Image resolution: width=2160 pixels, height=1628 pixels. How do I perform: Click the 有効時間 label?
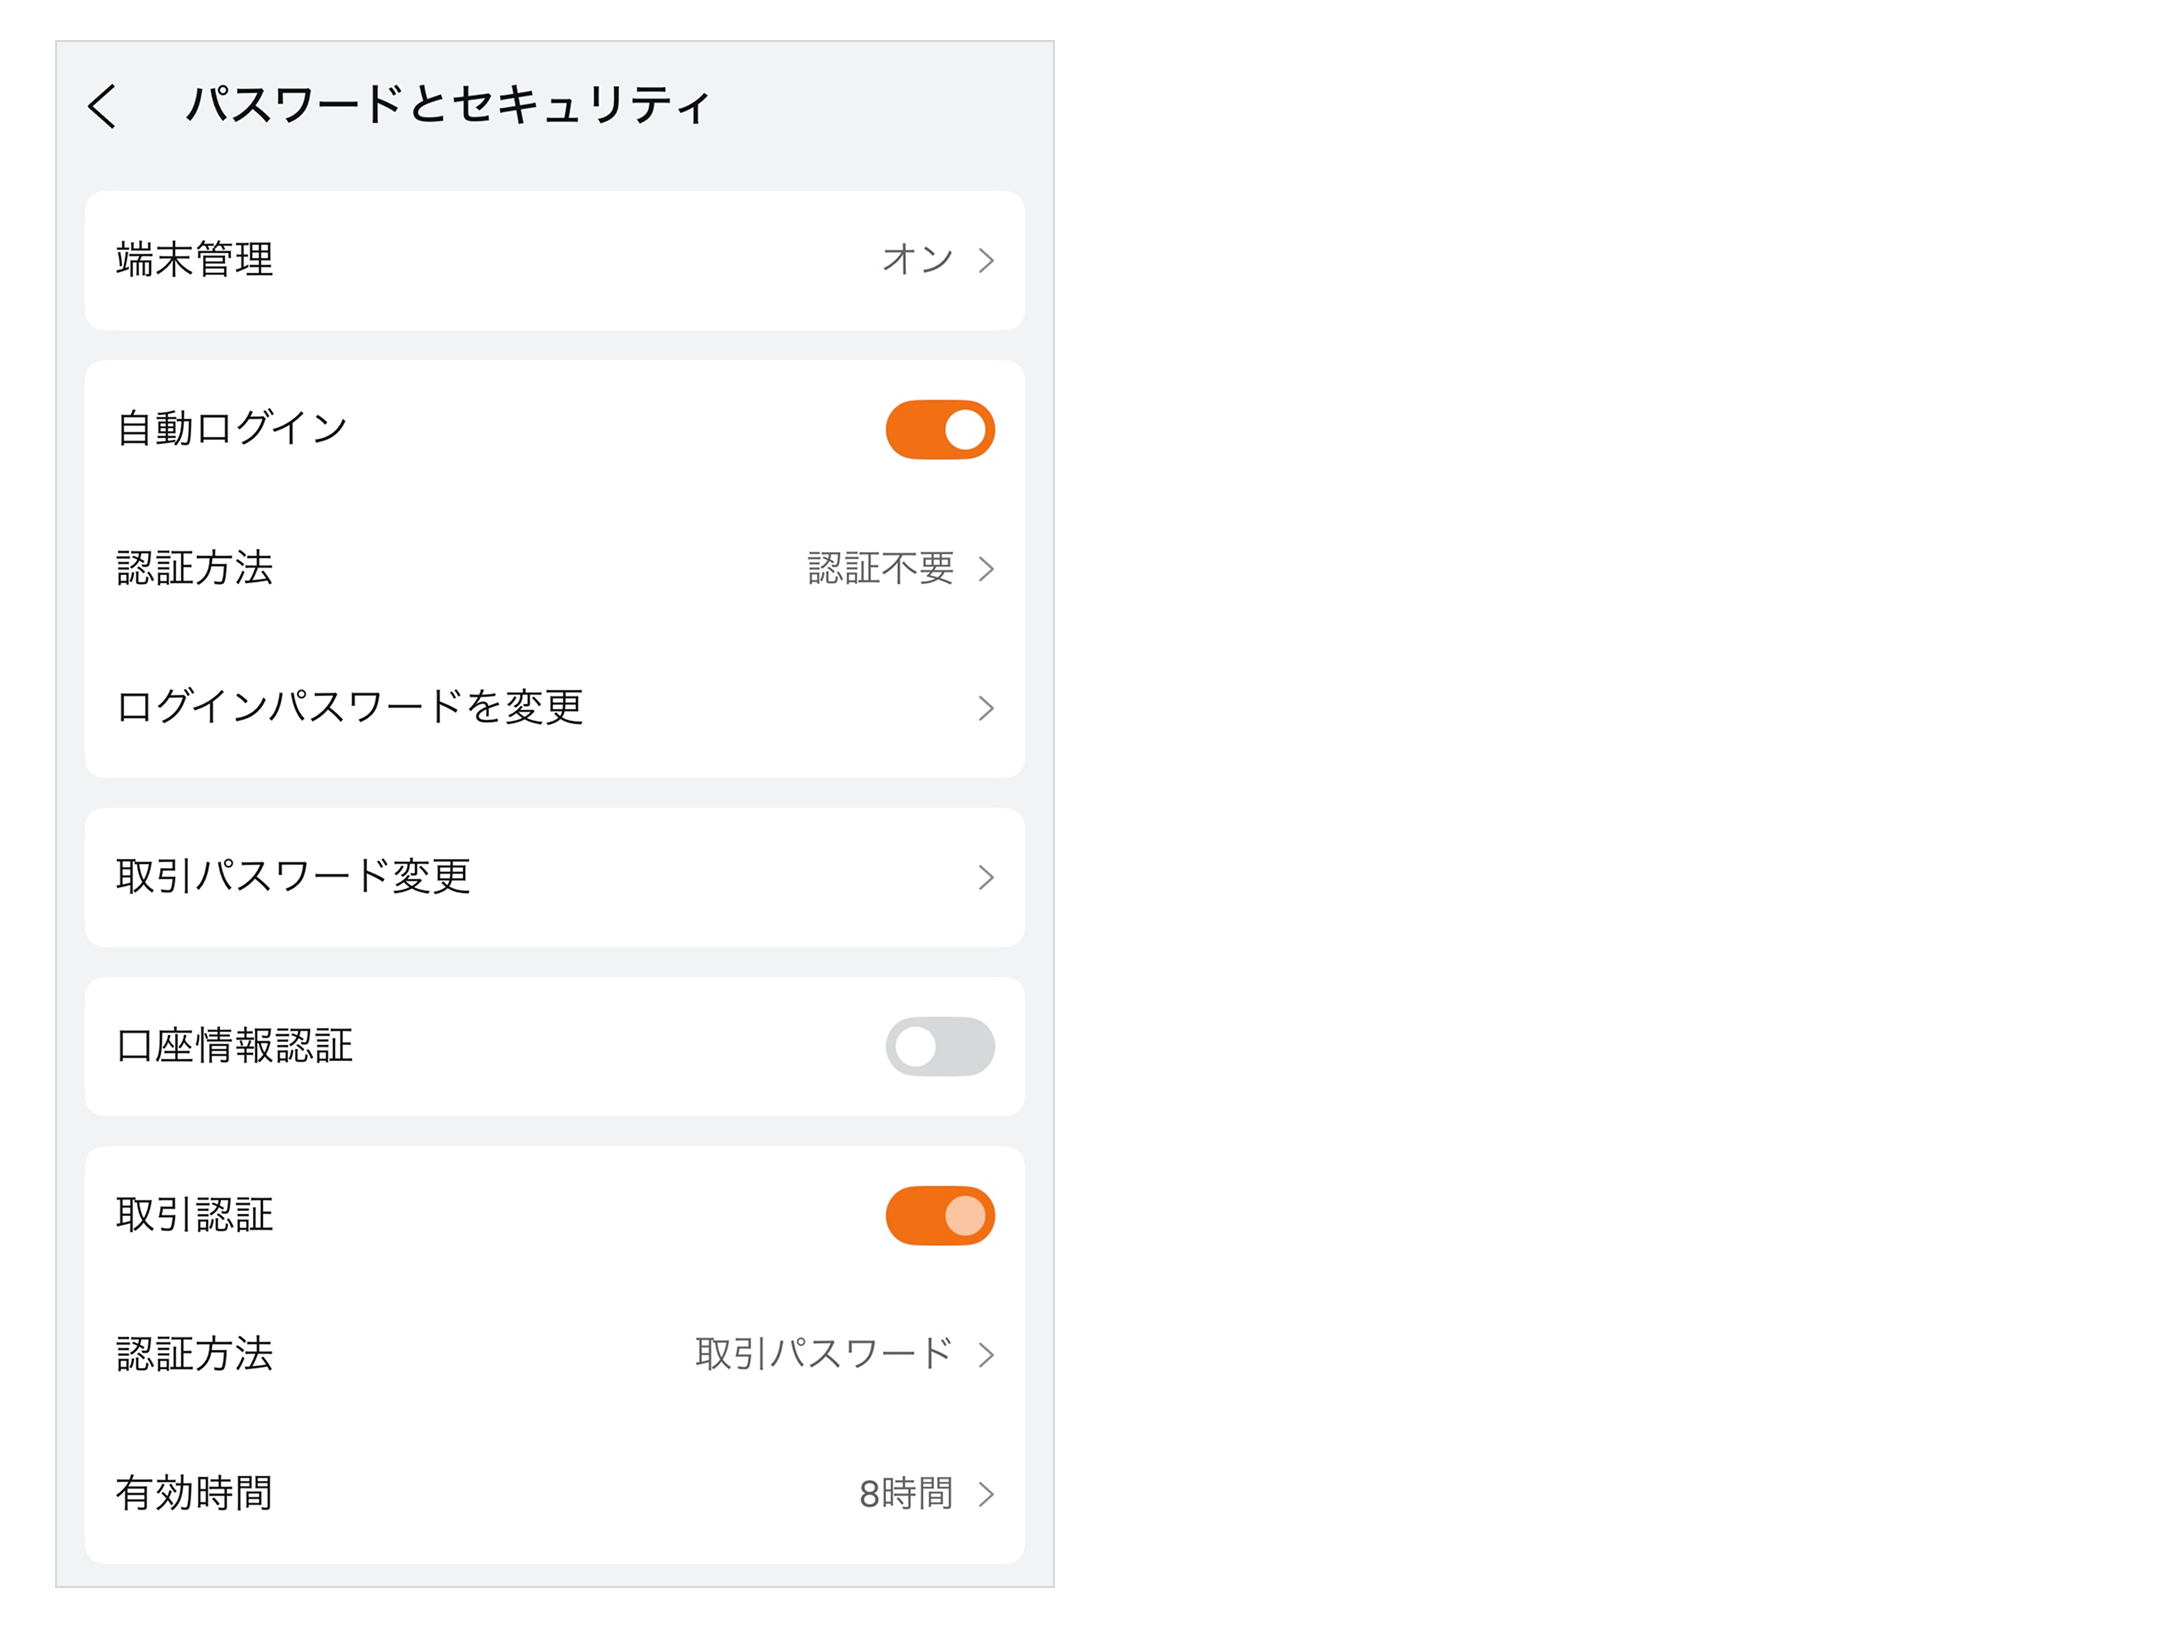(x=195, y=1494)
